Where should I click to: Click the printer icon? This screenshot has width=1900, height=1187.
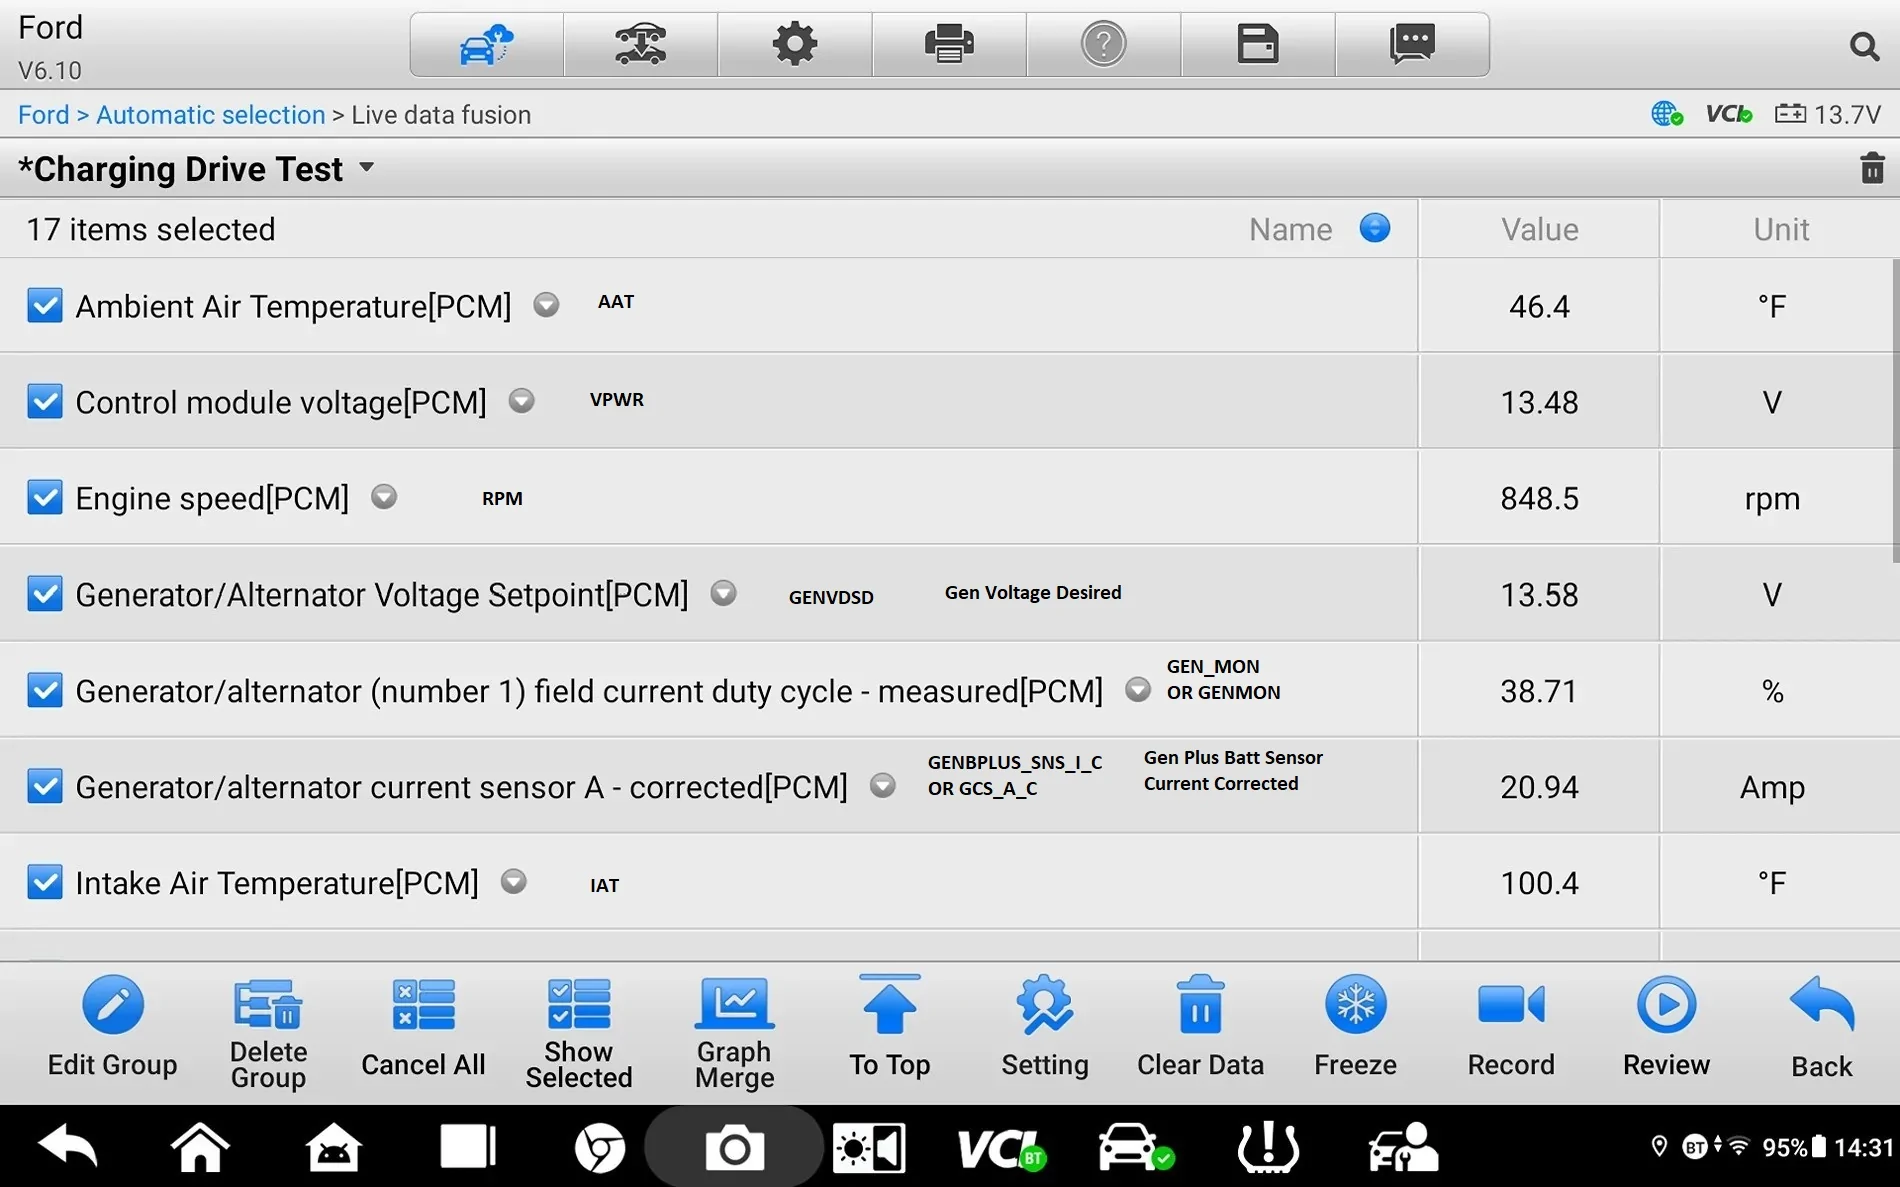[x=949, y=45]
